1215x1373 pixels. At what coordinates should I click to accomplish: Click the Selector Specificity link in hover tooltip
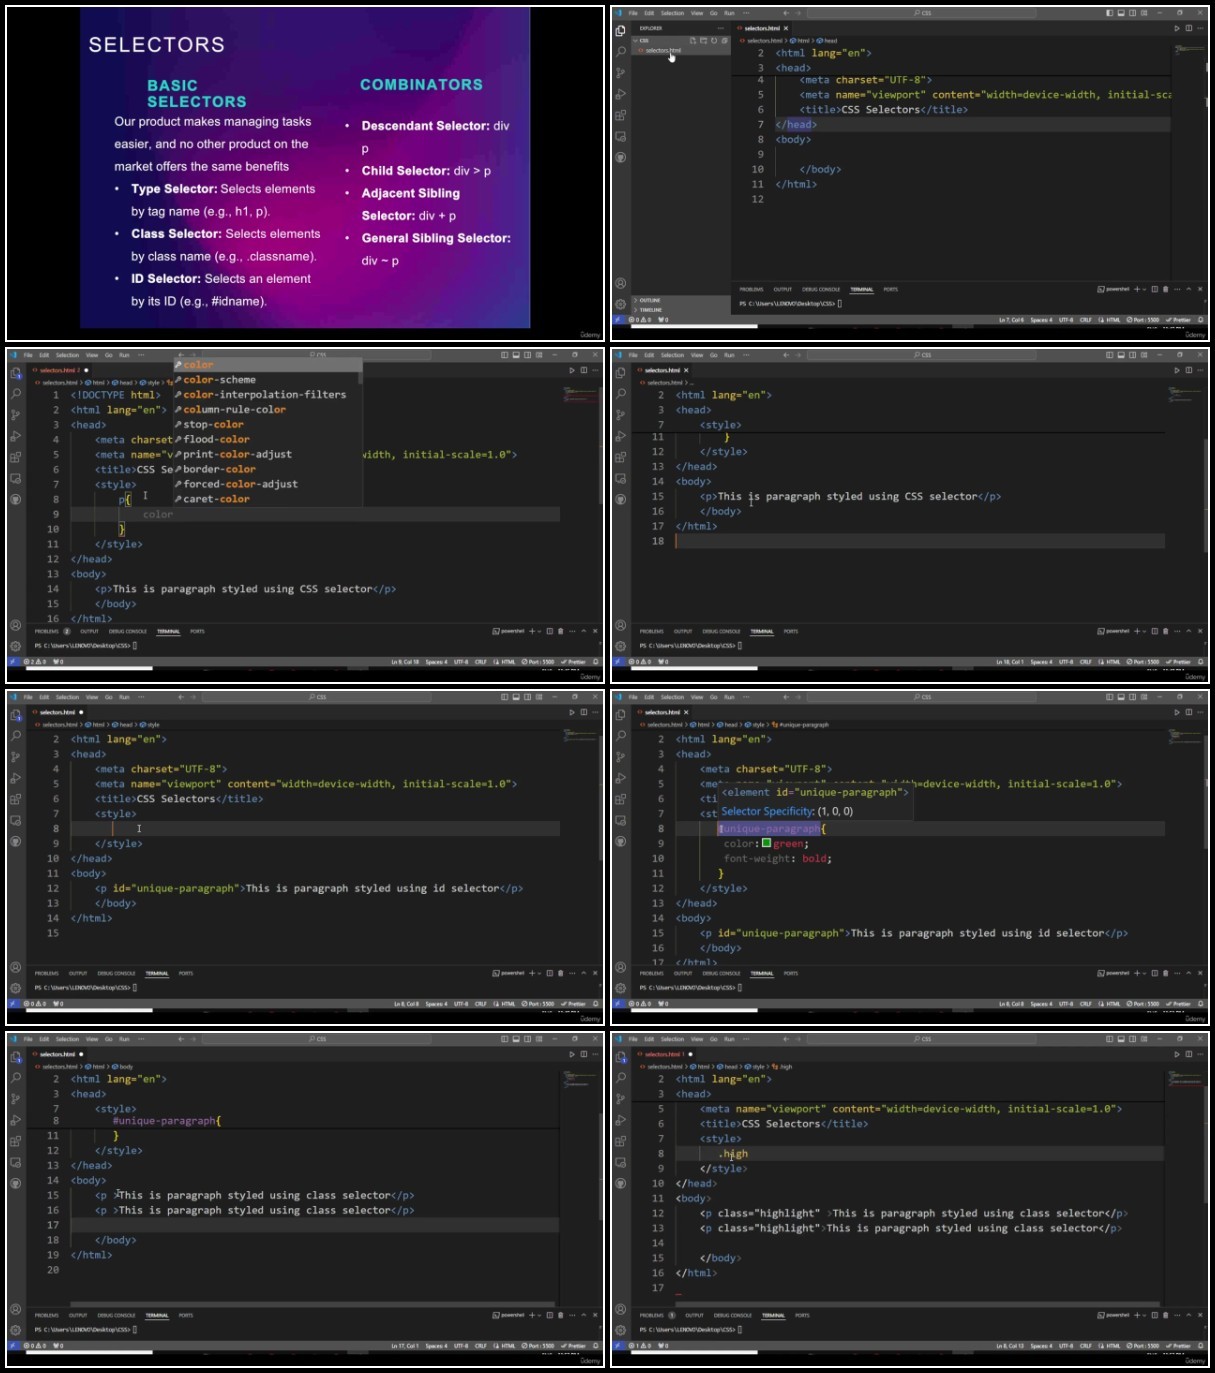(x=768, y=811)
